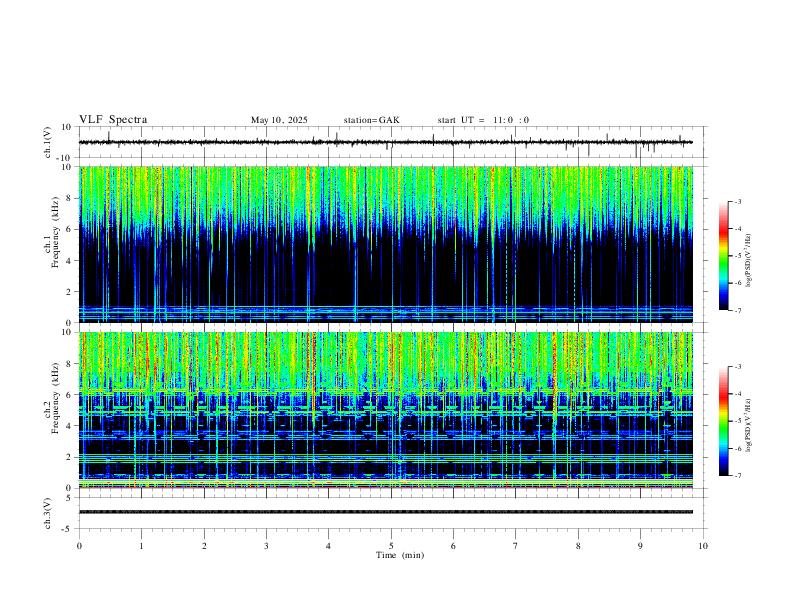This screenshot has height=612, width=792.
Task: Select the date text "May 10, 2025"
Action: (279, 120)
